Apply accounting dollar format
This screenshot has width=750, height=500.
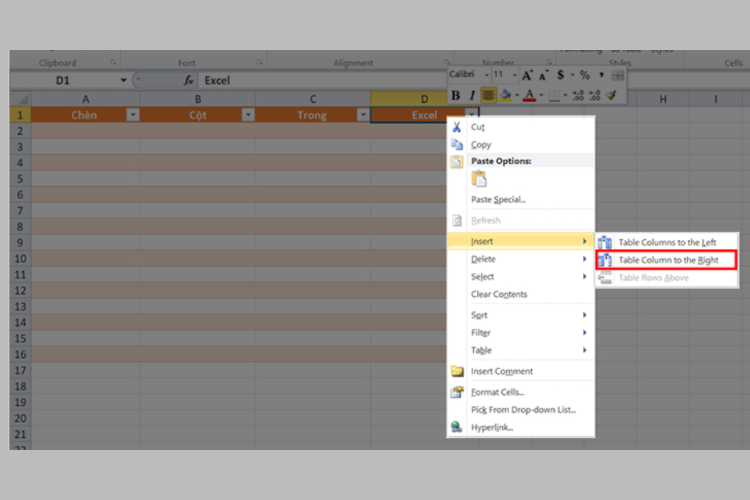[x=560, y=75]
